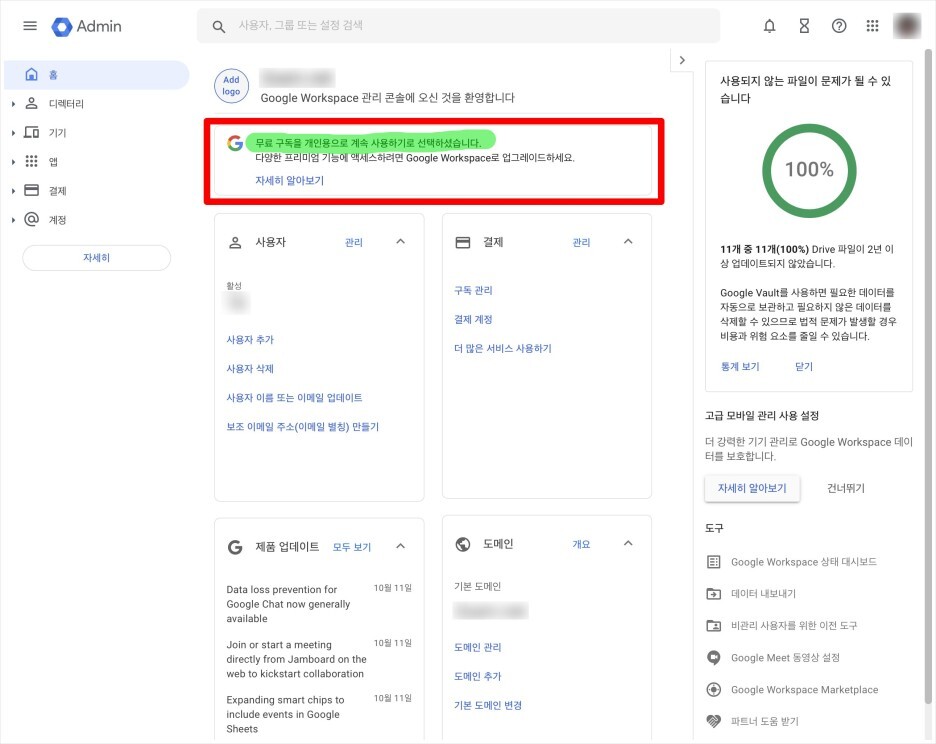Open 결제 계정 link
Screen dimensions: 936x744
(473, 319)
